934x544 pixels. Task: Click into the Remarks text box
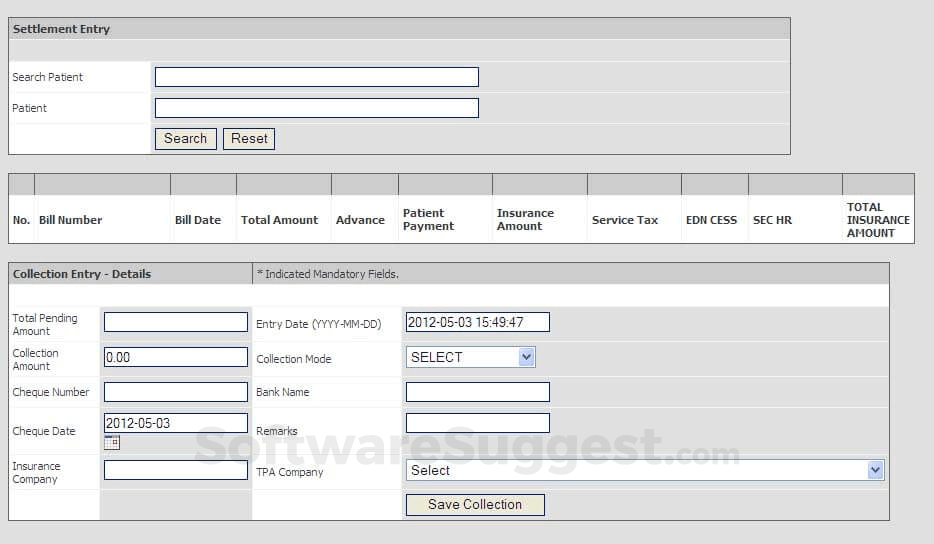pyautogui.click(x=477, y=423)
